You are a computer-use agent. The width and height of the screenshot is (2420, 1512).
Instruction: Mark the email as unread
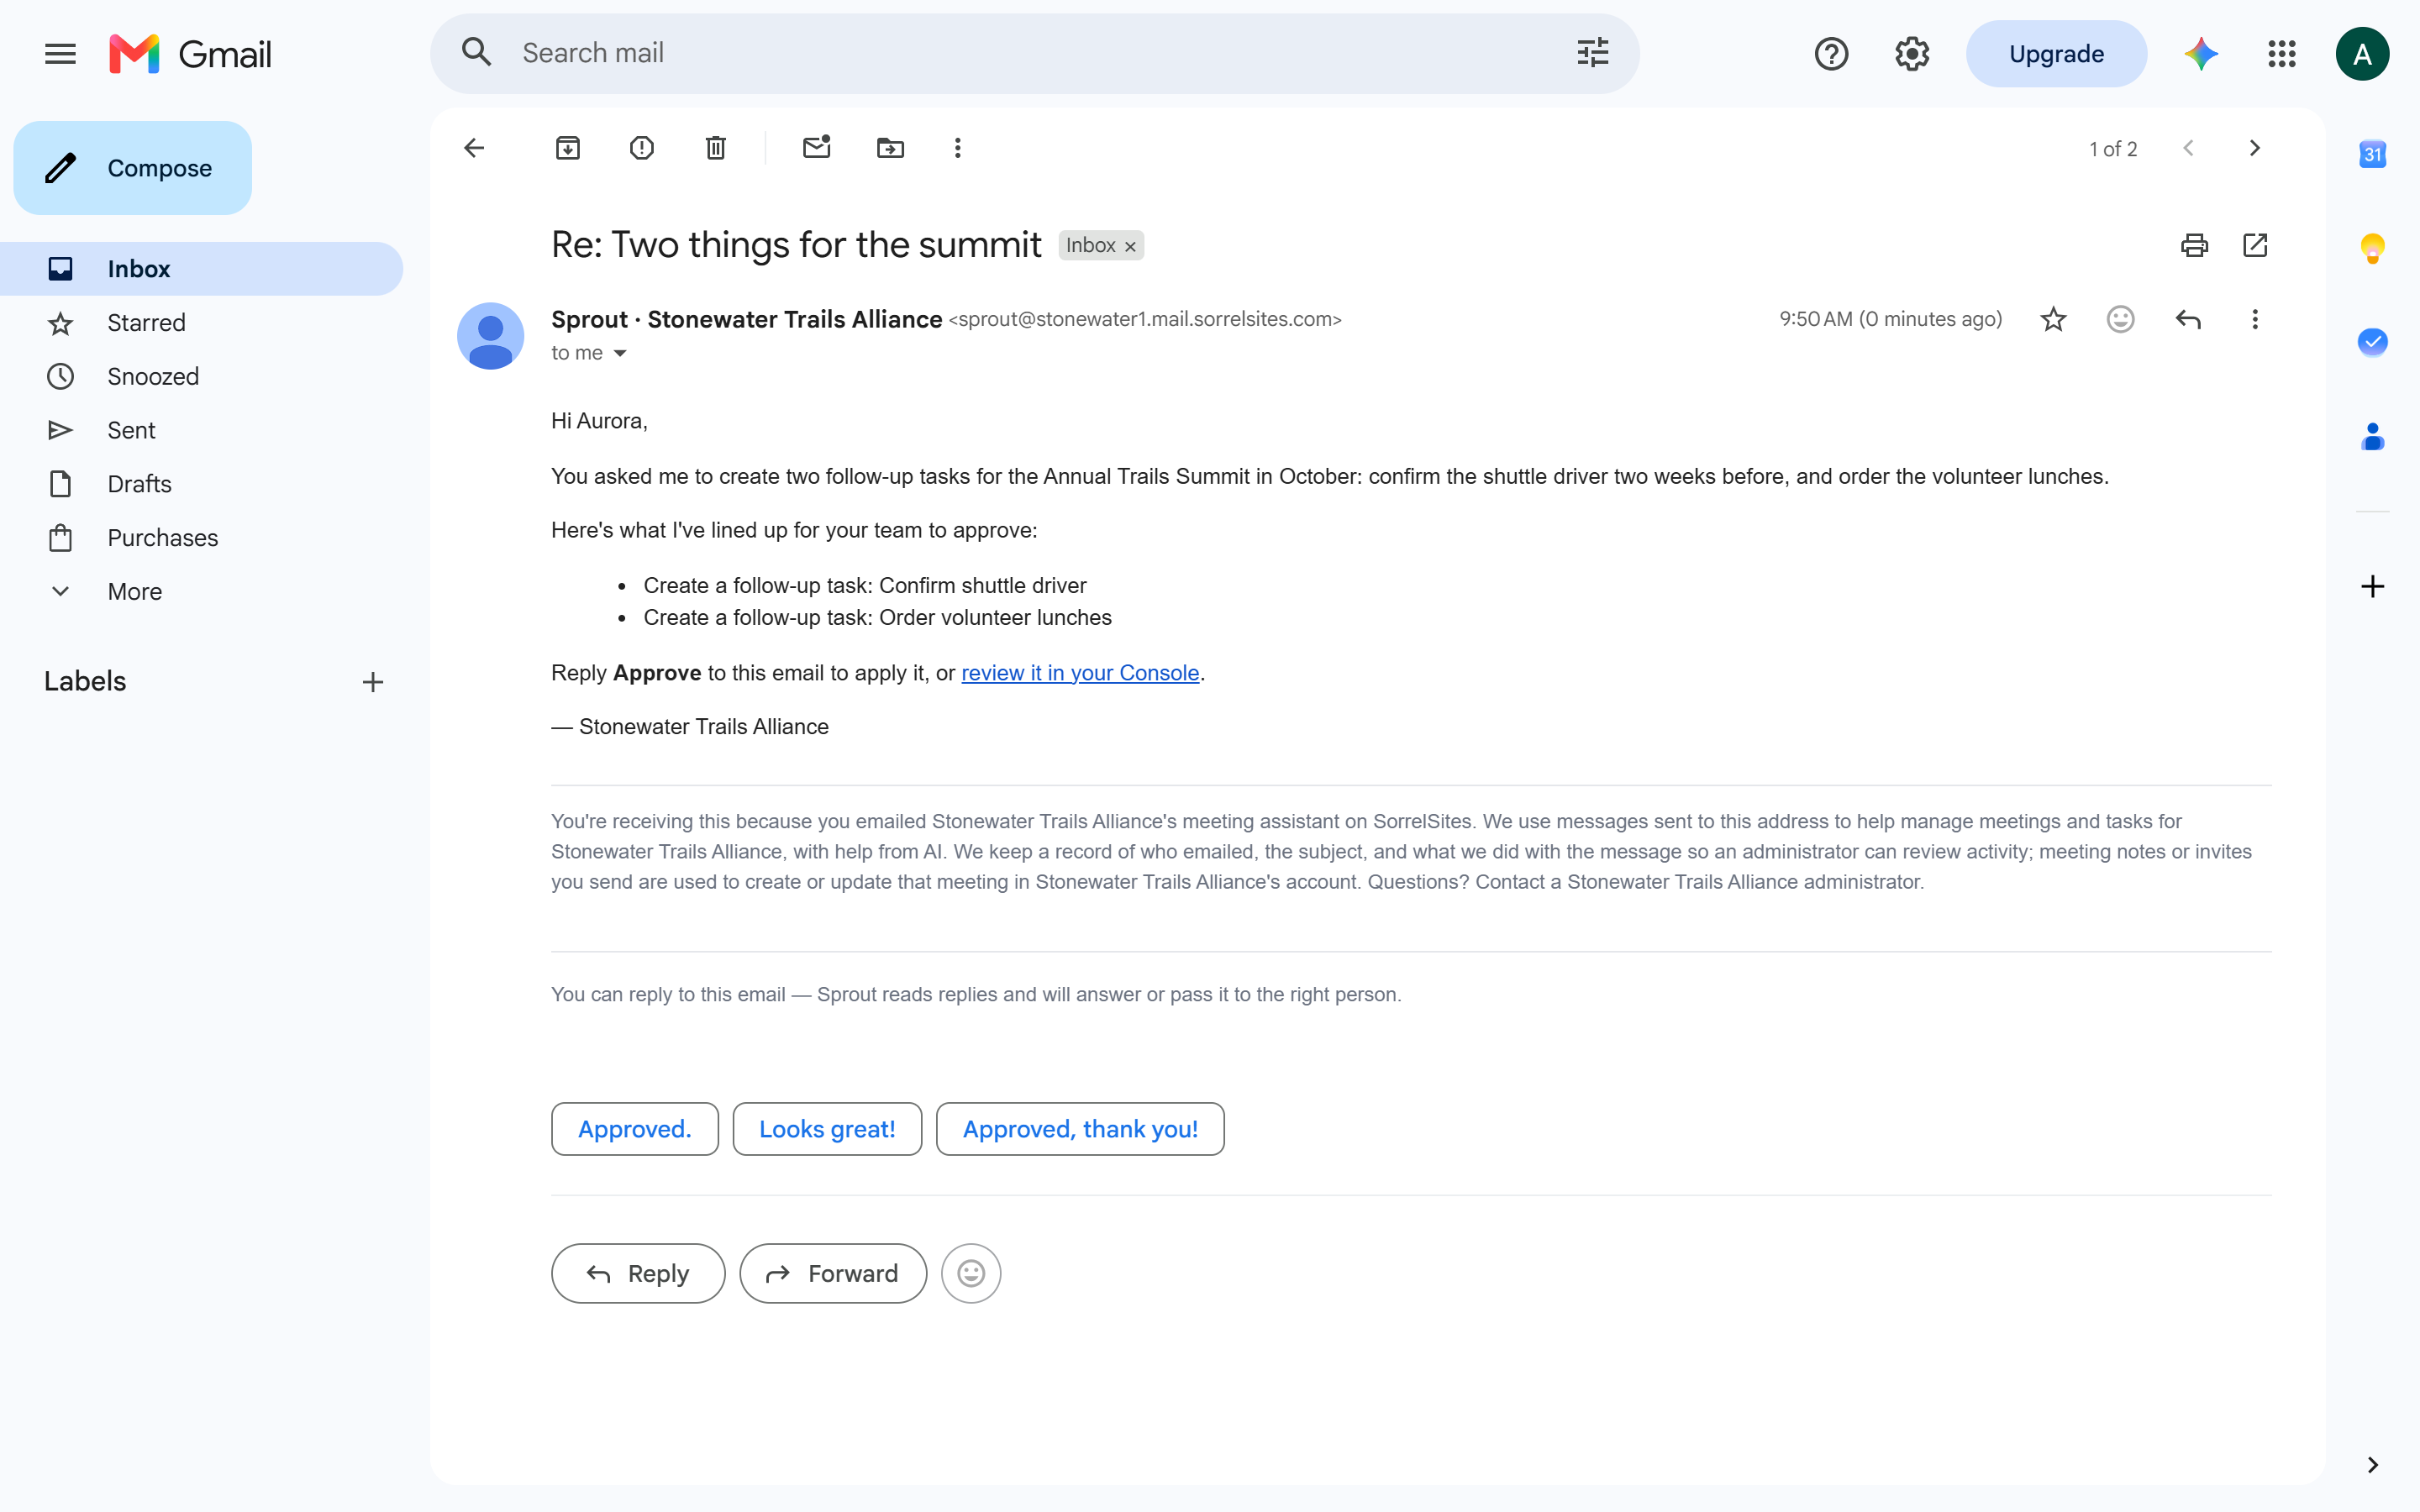point(817,148)
